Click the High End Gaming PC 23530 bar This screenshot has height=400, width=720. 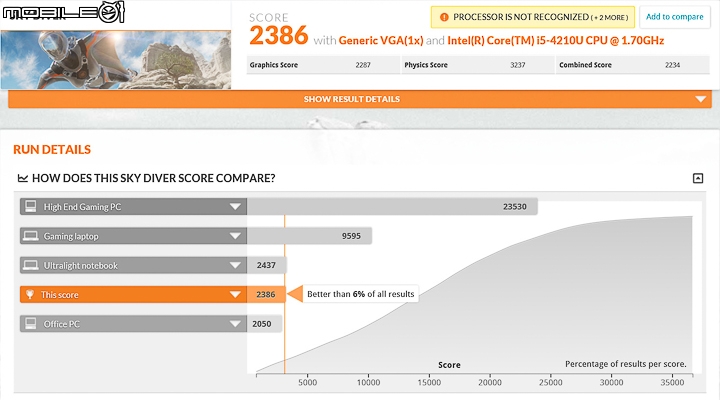pyautogui.click(x=392, y=207)
